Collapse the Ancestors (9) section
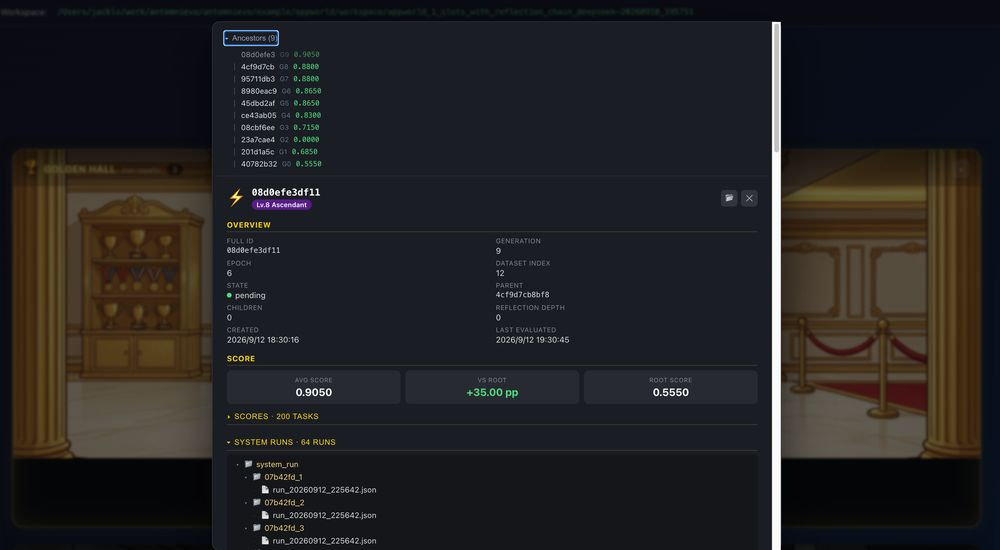Viewport: 1000px width, 550px height. (x=251, y=38)
